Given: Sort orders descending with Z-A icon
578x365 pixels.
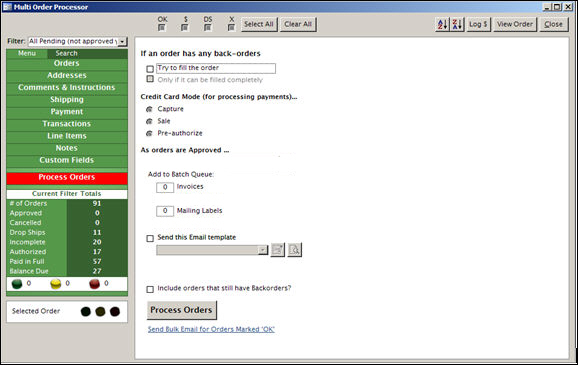Looking at the screenshot, I should click(x=457, y=24).
